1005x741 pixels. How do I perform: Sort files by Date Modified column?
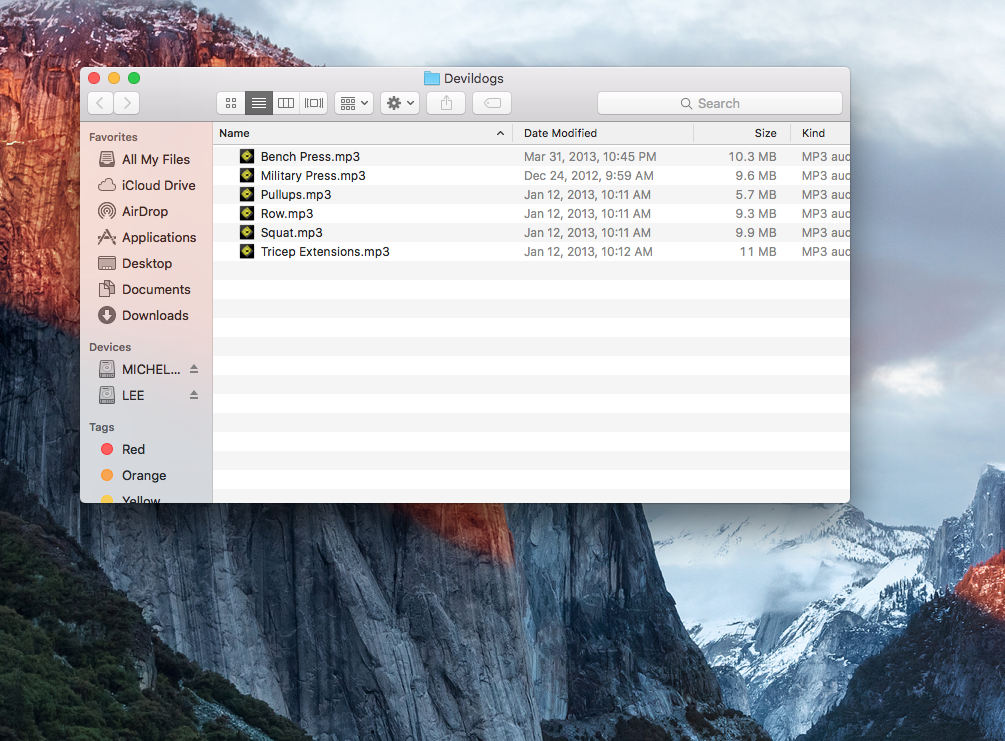pyautogui.click(x=560, y=133)
